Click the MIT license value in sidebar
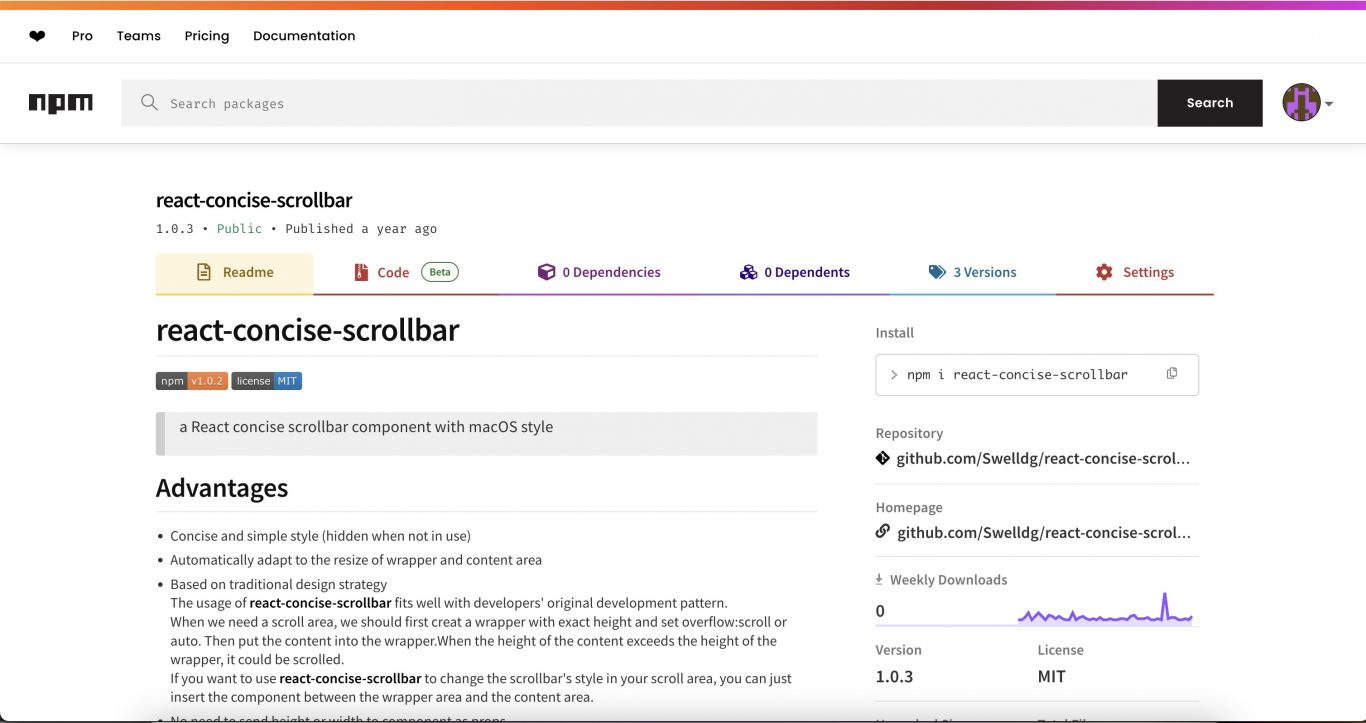Image resolution: width=1366 pixels, height=723 pixels. pos(1052,676)
